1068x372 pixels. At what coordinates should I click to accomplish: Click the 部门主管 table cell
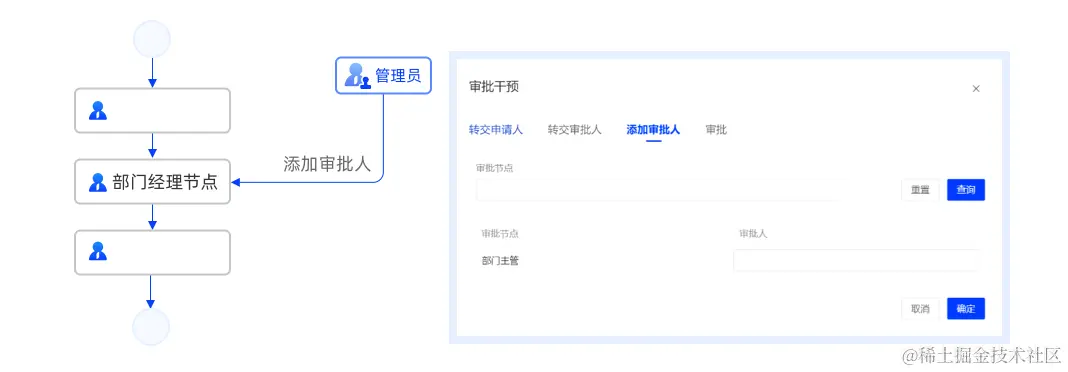coord(500,260)
